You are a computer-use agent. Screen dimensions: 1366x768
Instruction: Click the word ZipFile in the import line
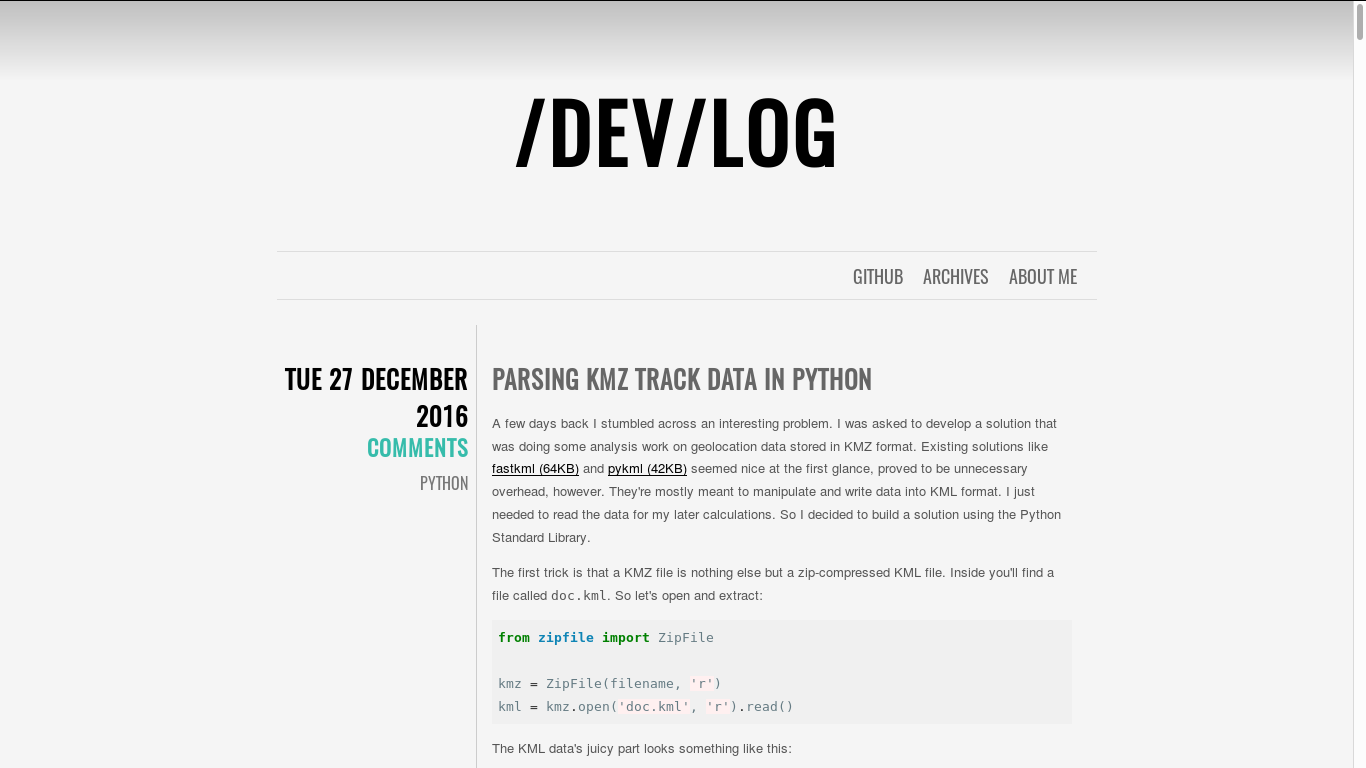click(686, 638)
